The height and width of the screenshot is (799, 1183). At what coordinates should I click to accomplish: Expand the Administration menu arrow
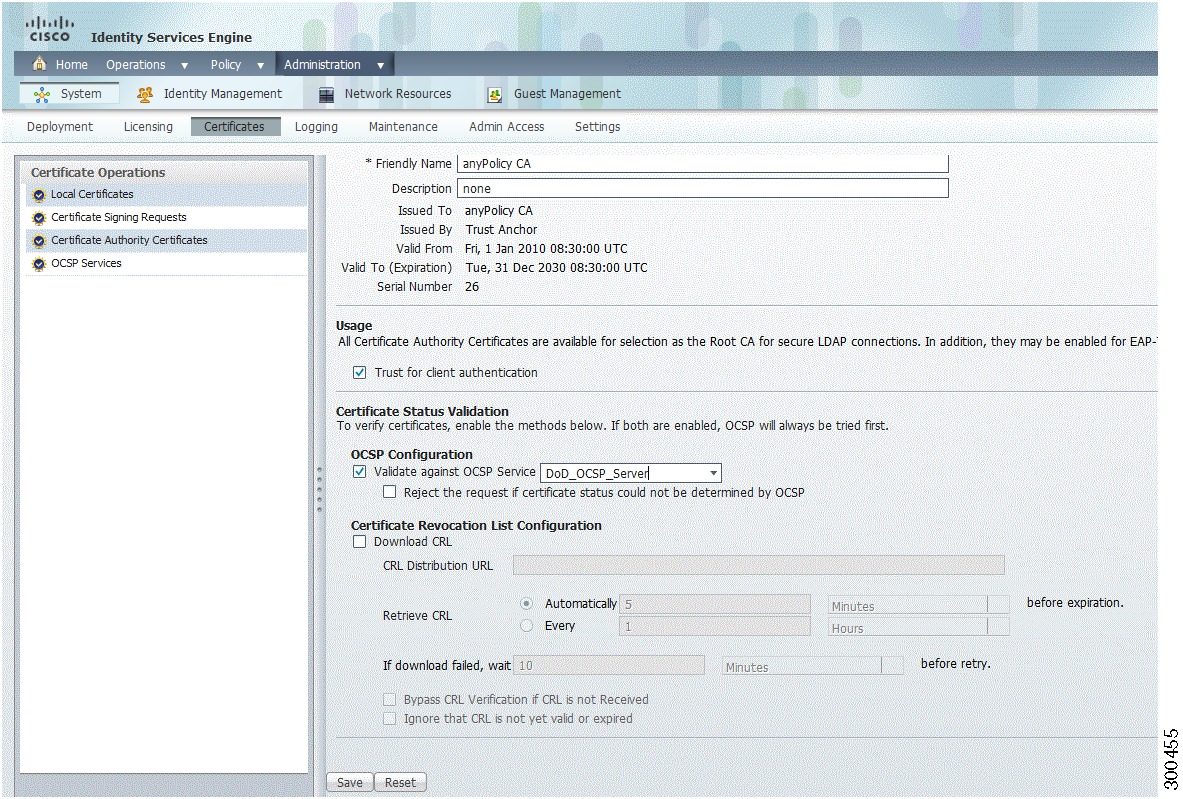[380, 66]
